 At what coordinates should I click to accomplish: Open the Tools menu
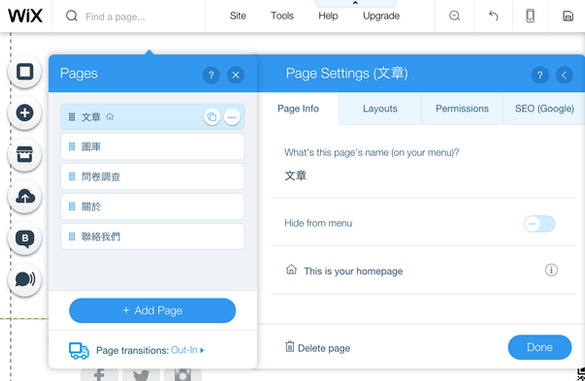click(282, 16)
